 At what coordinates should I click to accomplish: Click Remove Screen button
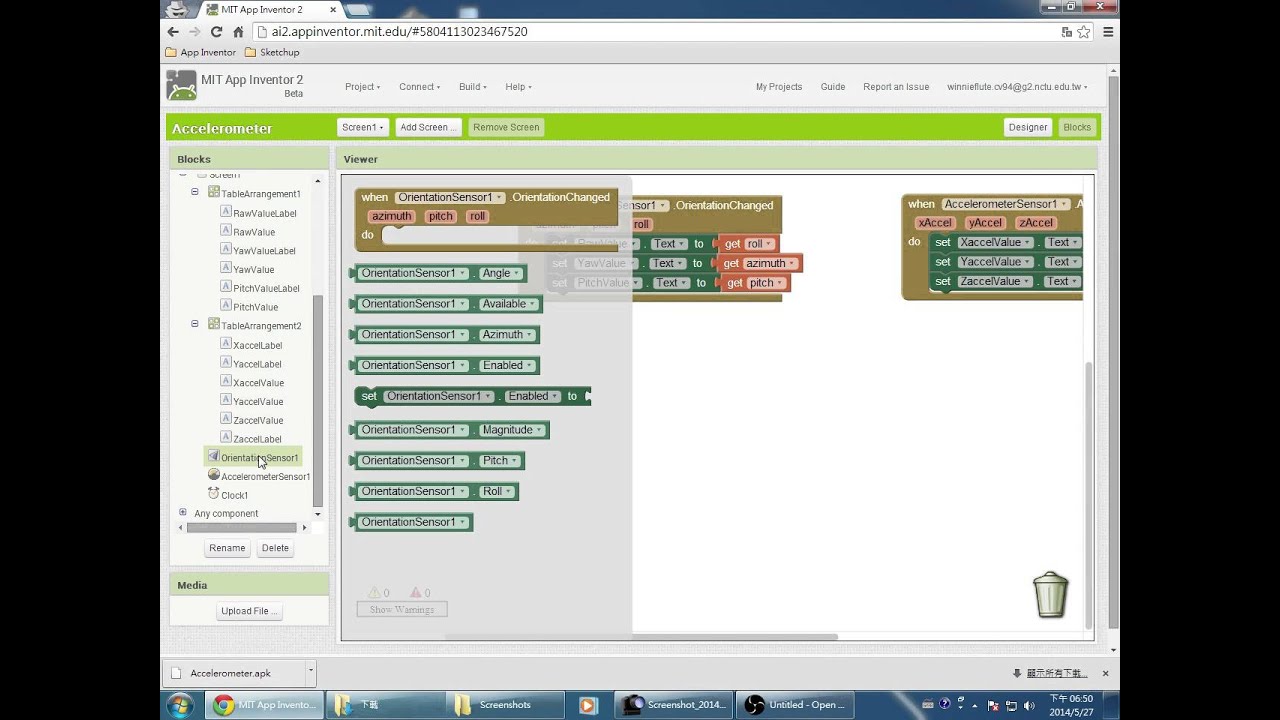[506, 127]
